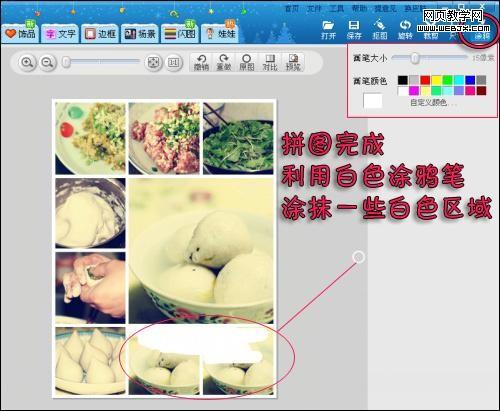Open the 帮助 help menu
The width and height of the screenshot is (500, 411).
(x=359, y=8)
